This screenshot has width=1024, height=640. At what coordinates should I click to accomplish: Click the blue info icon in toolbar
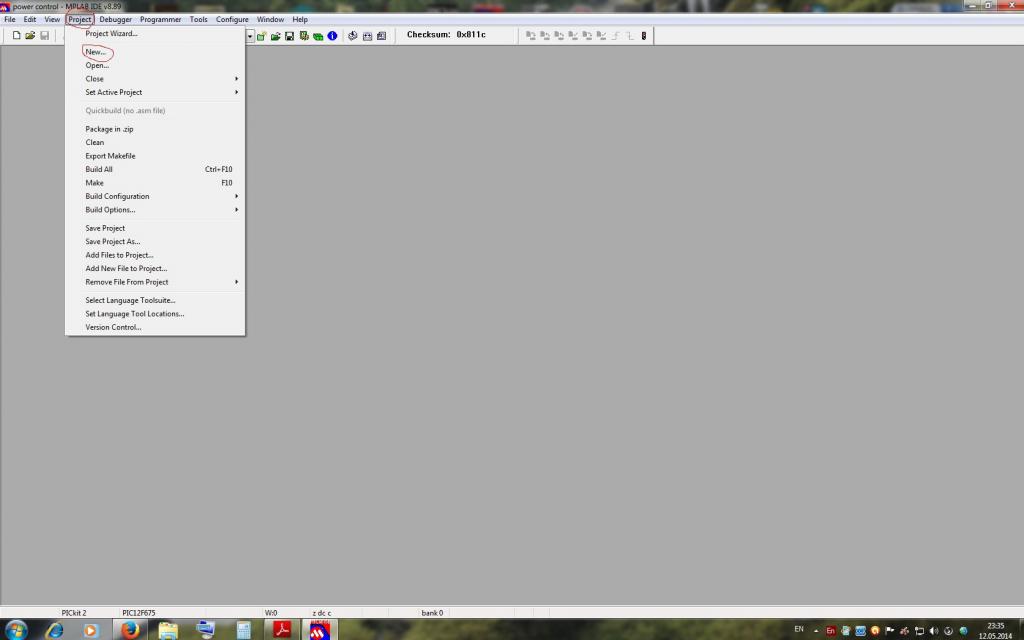click(x=332, y=36)
